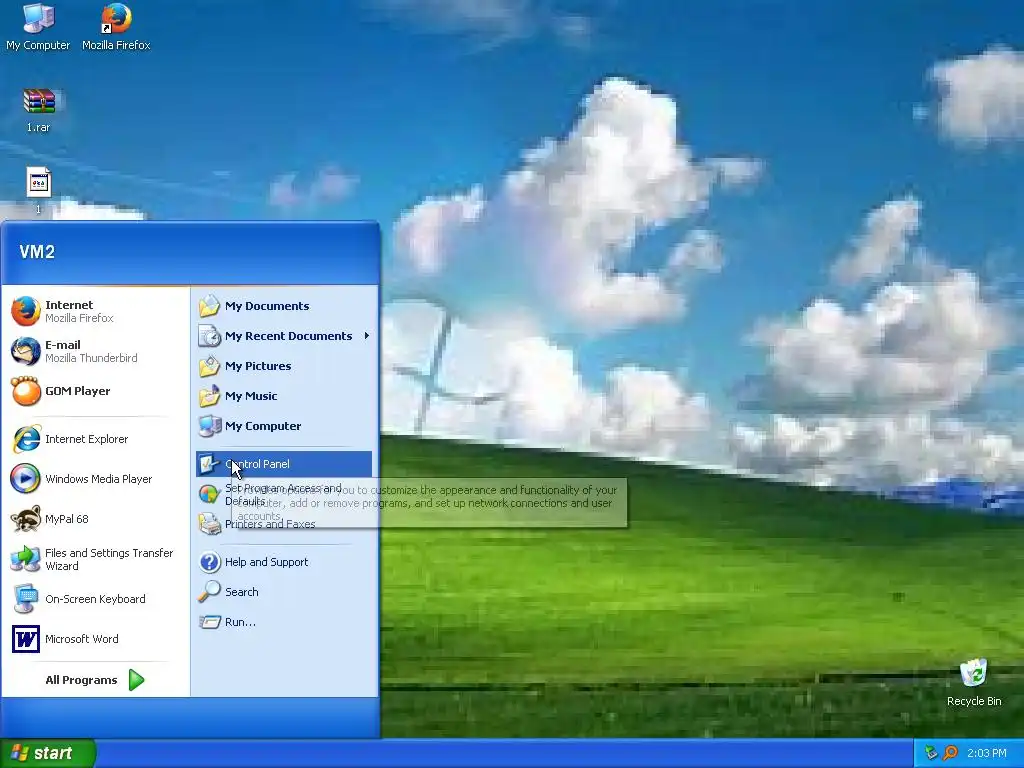
Task: Click the Firefox icon beside Internet
Action: click(25, 312)
